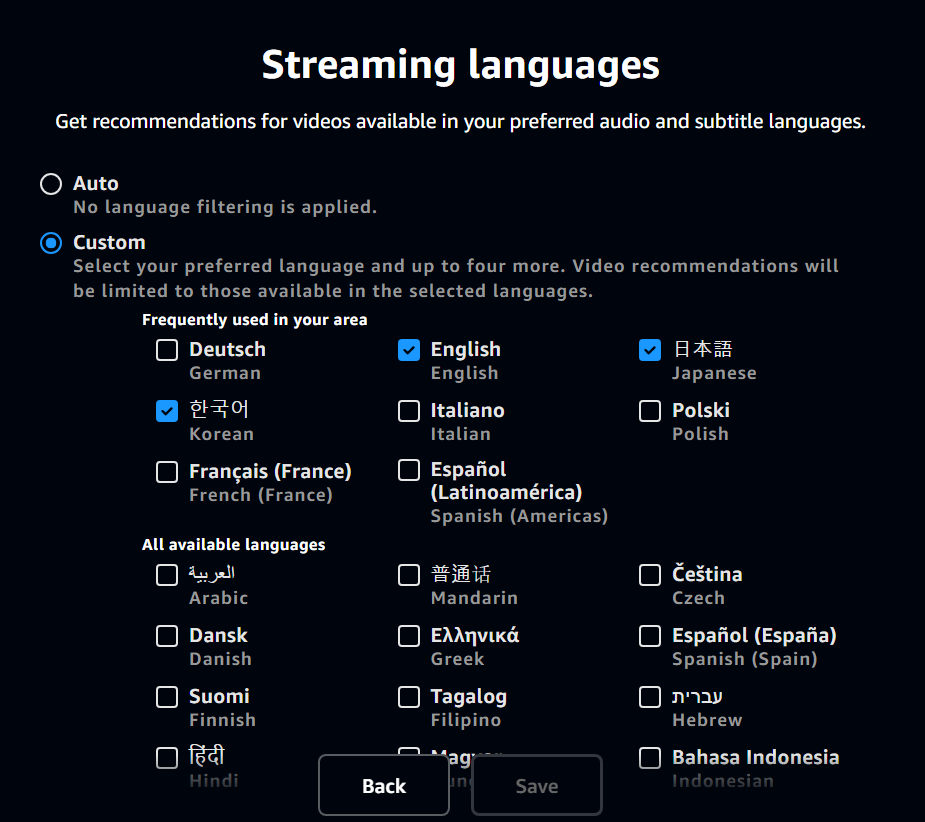The height and width of the screenshot is (822, 925).
Task: Tick the Polski (Polish) checkbox
Action: (650, 411)
